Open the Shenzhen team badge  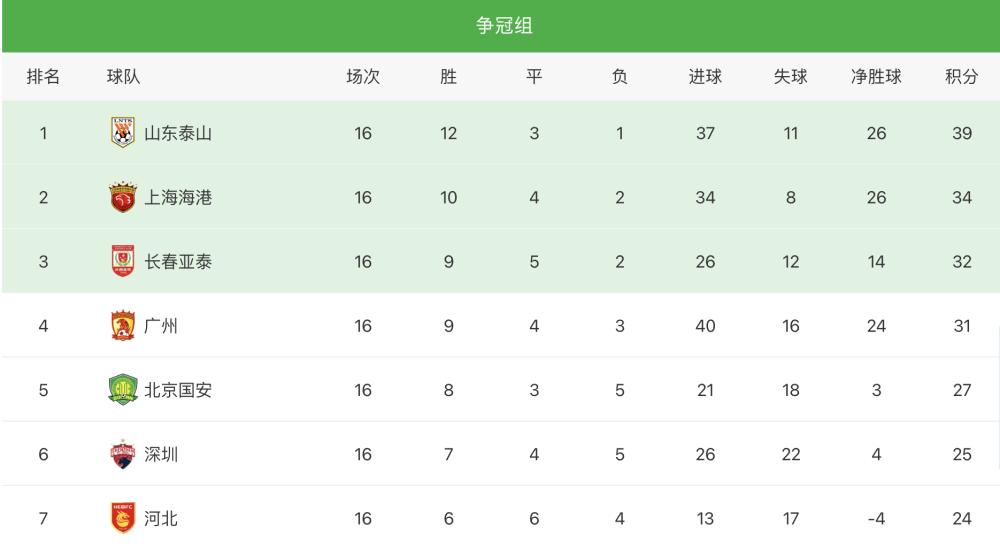(x=122, y=454)
